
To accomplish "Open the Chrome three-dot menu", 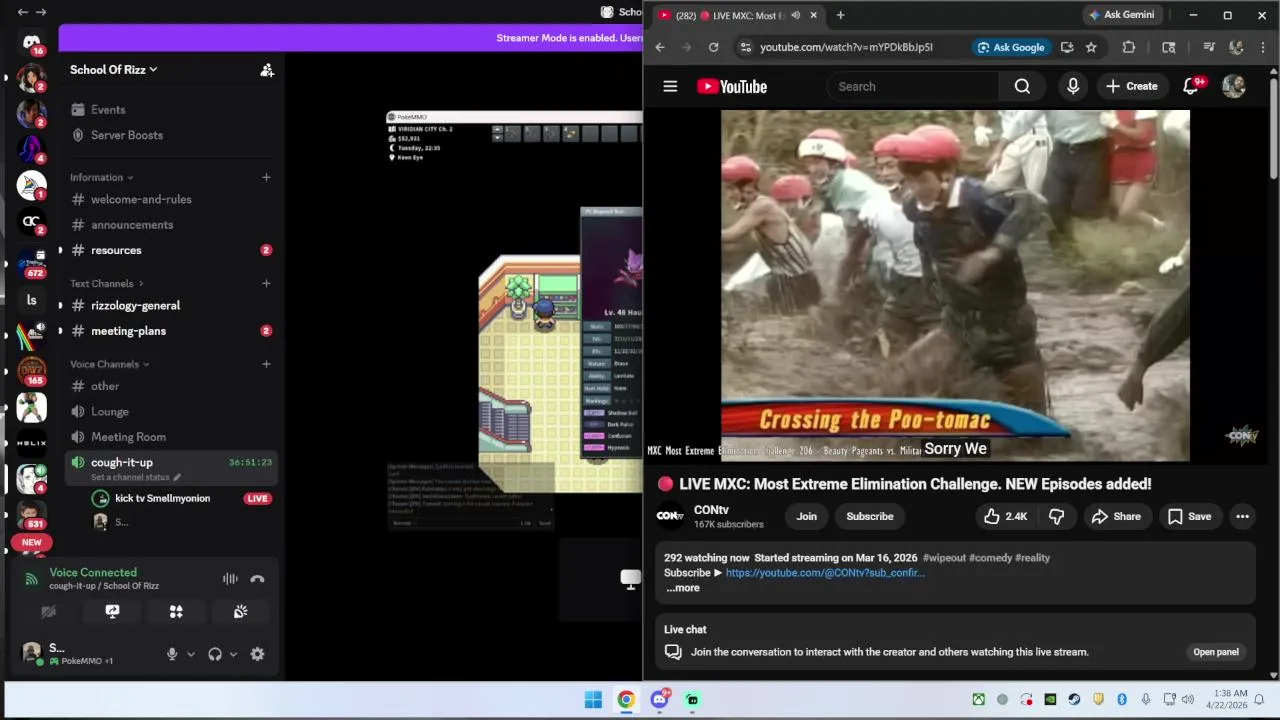I will [1263, 47].
